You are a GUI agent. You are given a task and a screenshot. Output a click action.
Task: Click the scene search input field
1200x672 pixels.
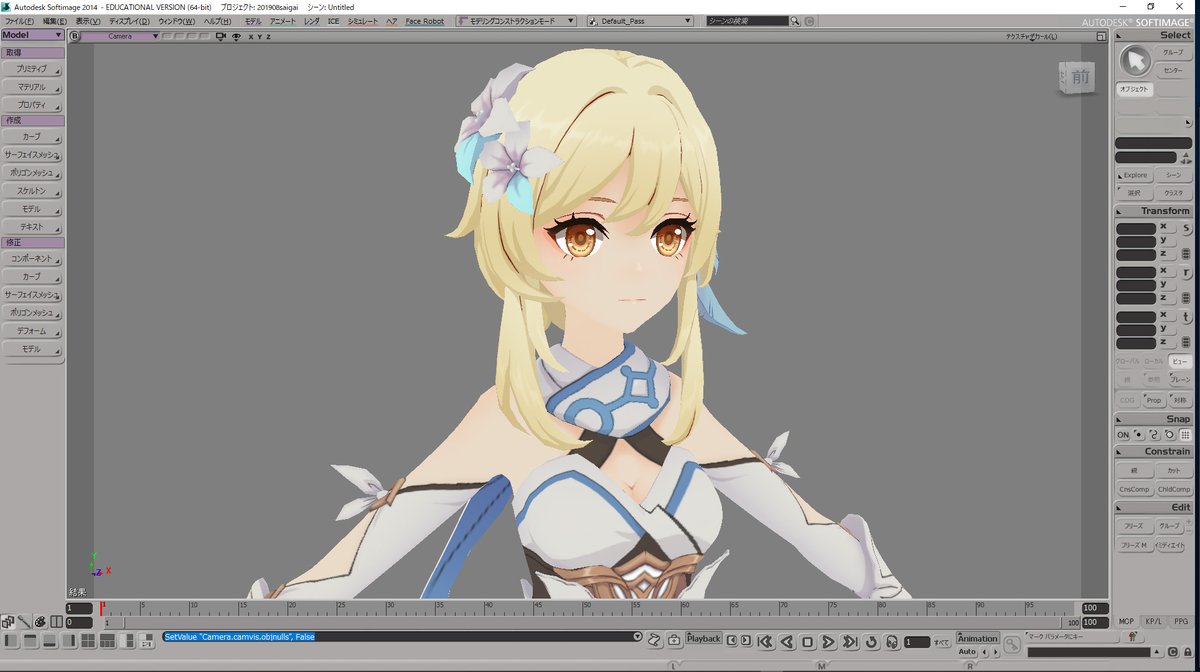point(747,21)
